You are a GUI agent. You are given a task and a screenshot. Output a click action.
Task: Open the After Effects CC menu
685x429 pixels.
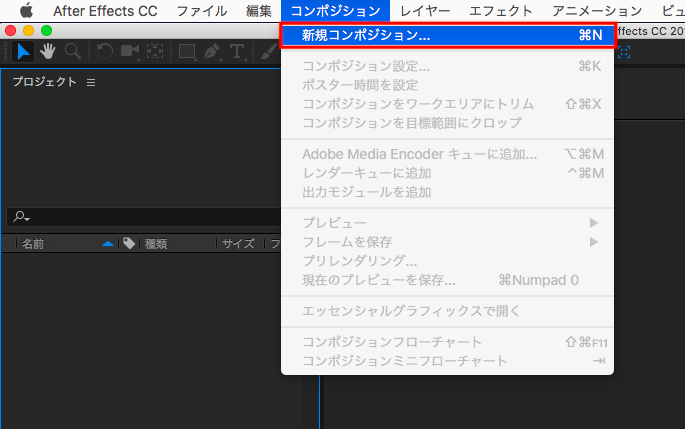click(105, 10)
